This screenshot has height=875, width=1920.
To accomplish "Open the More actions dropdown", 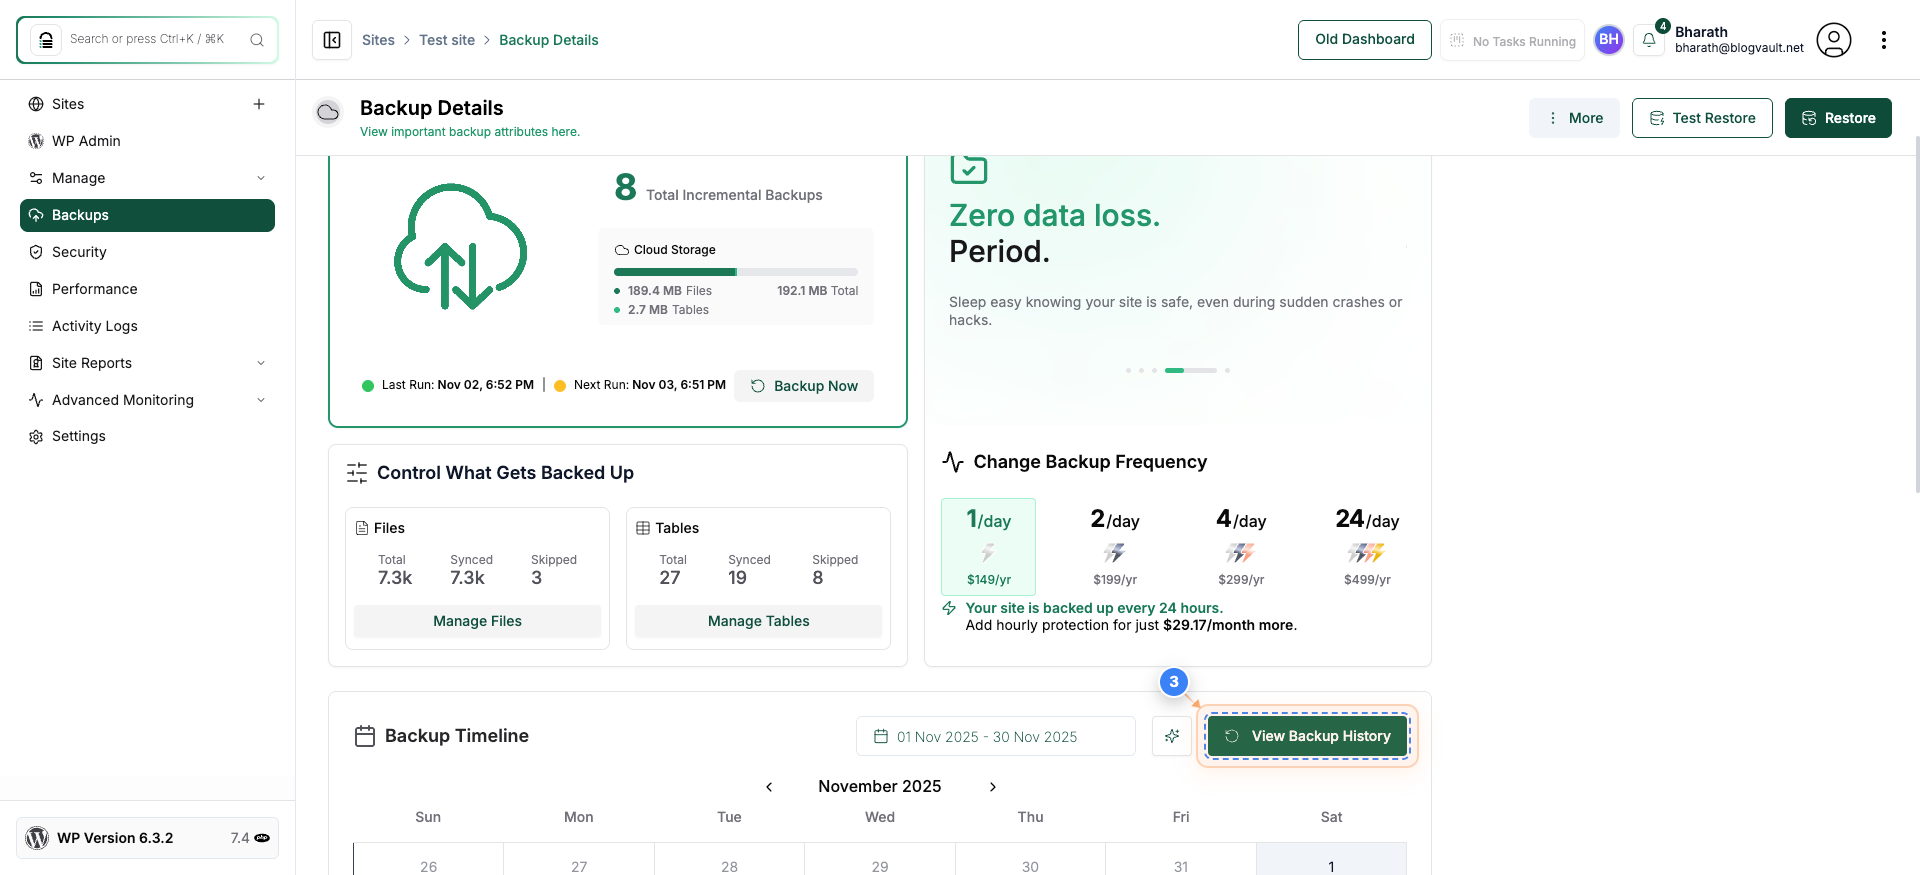I will click(1574, 118).
